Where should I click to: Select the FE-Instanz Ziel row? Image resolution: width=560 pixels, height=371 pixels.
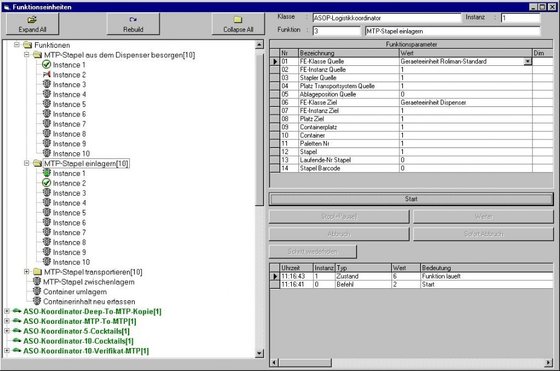point(411,111)
